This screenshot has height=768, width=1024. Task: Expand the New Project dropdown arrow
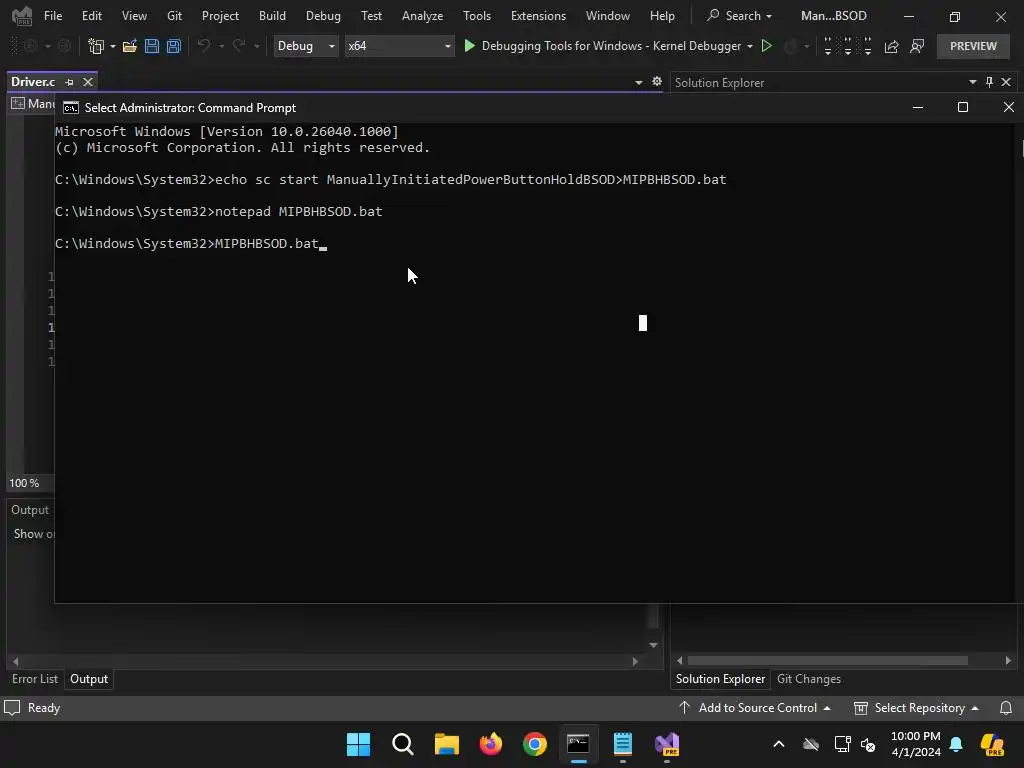coord(112,46)
